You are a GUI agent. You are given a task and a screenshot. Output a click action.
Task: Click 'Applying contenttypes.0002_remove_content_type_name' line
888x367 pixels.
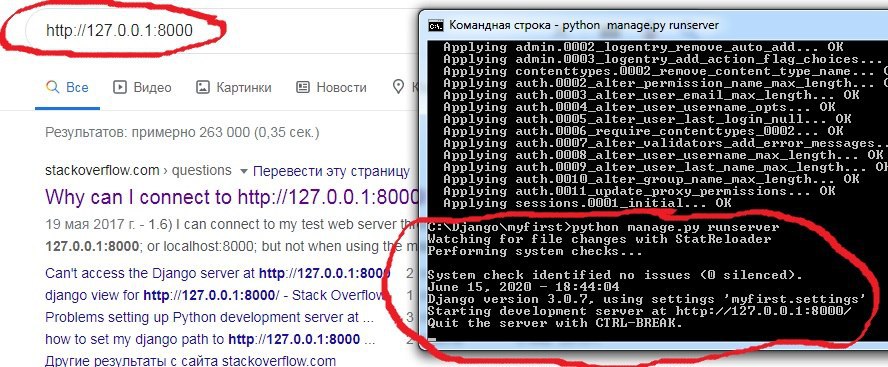point(665,71)
